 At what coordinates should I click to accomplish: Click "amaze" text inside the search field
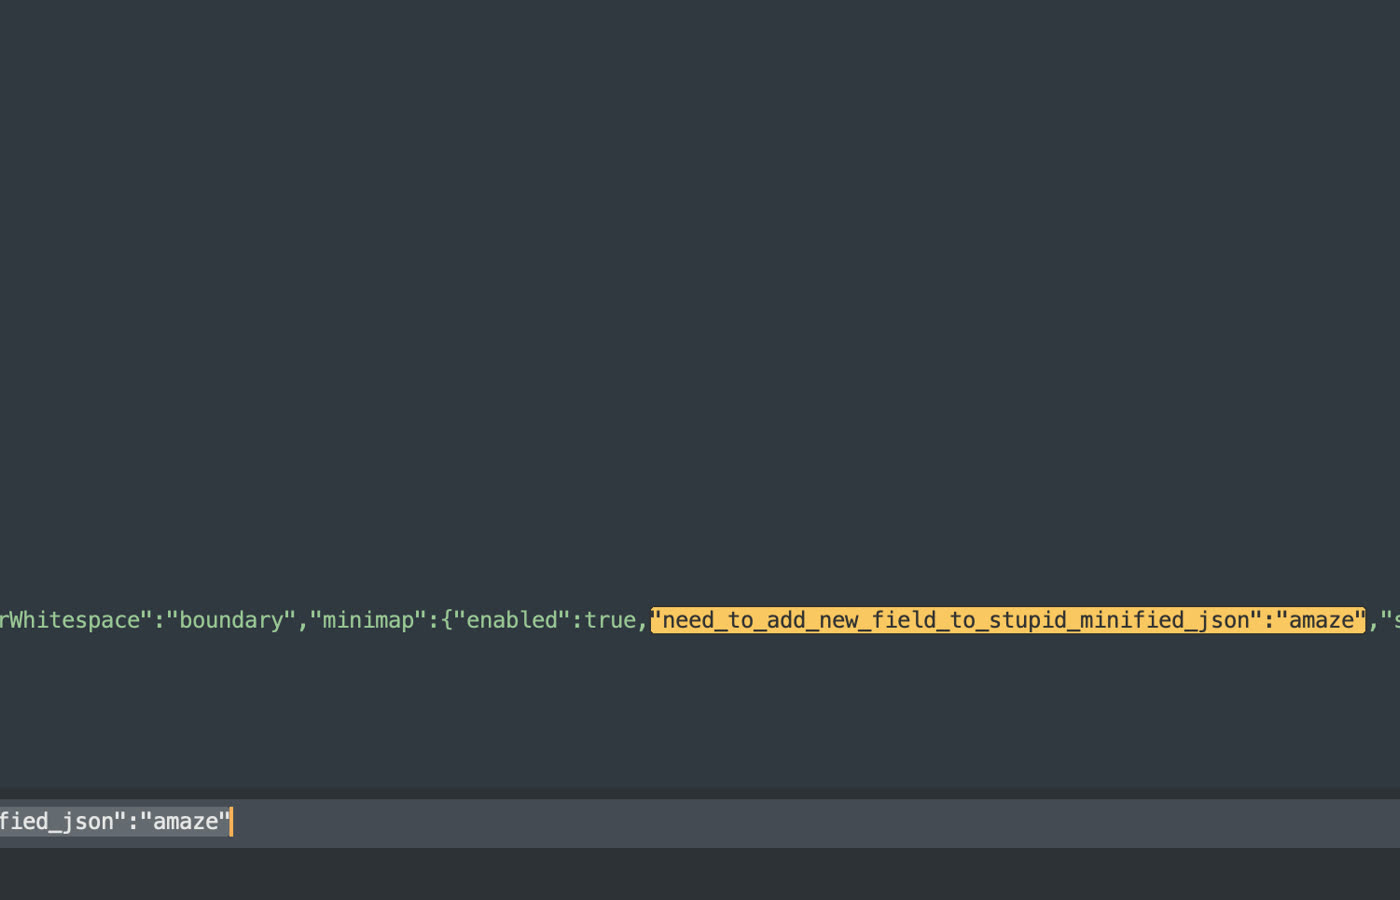coord(185,822)
